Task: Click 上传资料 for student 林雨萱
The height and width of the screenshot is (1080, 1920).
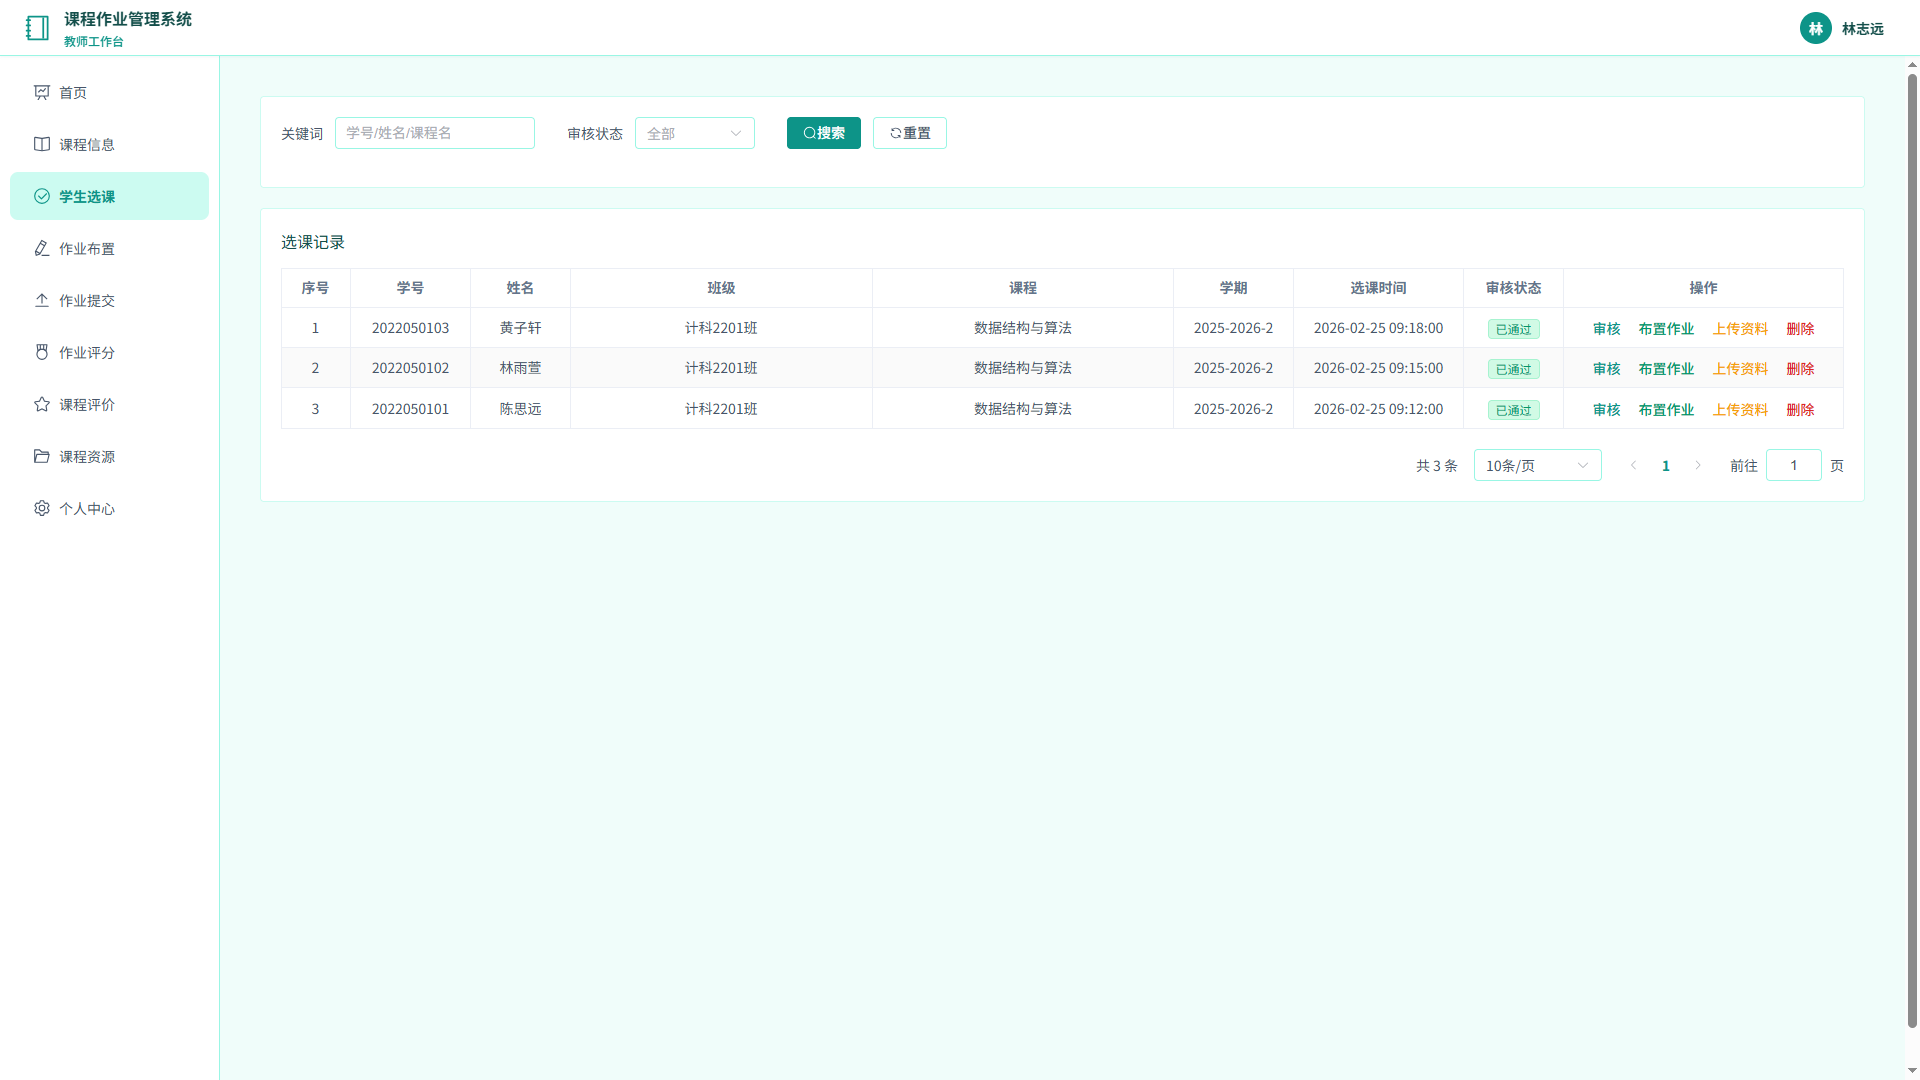Action: 1740,368
